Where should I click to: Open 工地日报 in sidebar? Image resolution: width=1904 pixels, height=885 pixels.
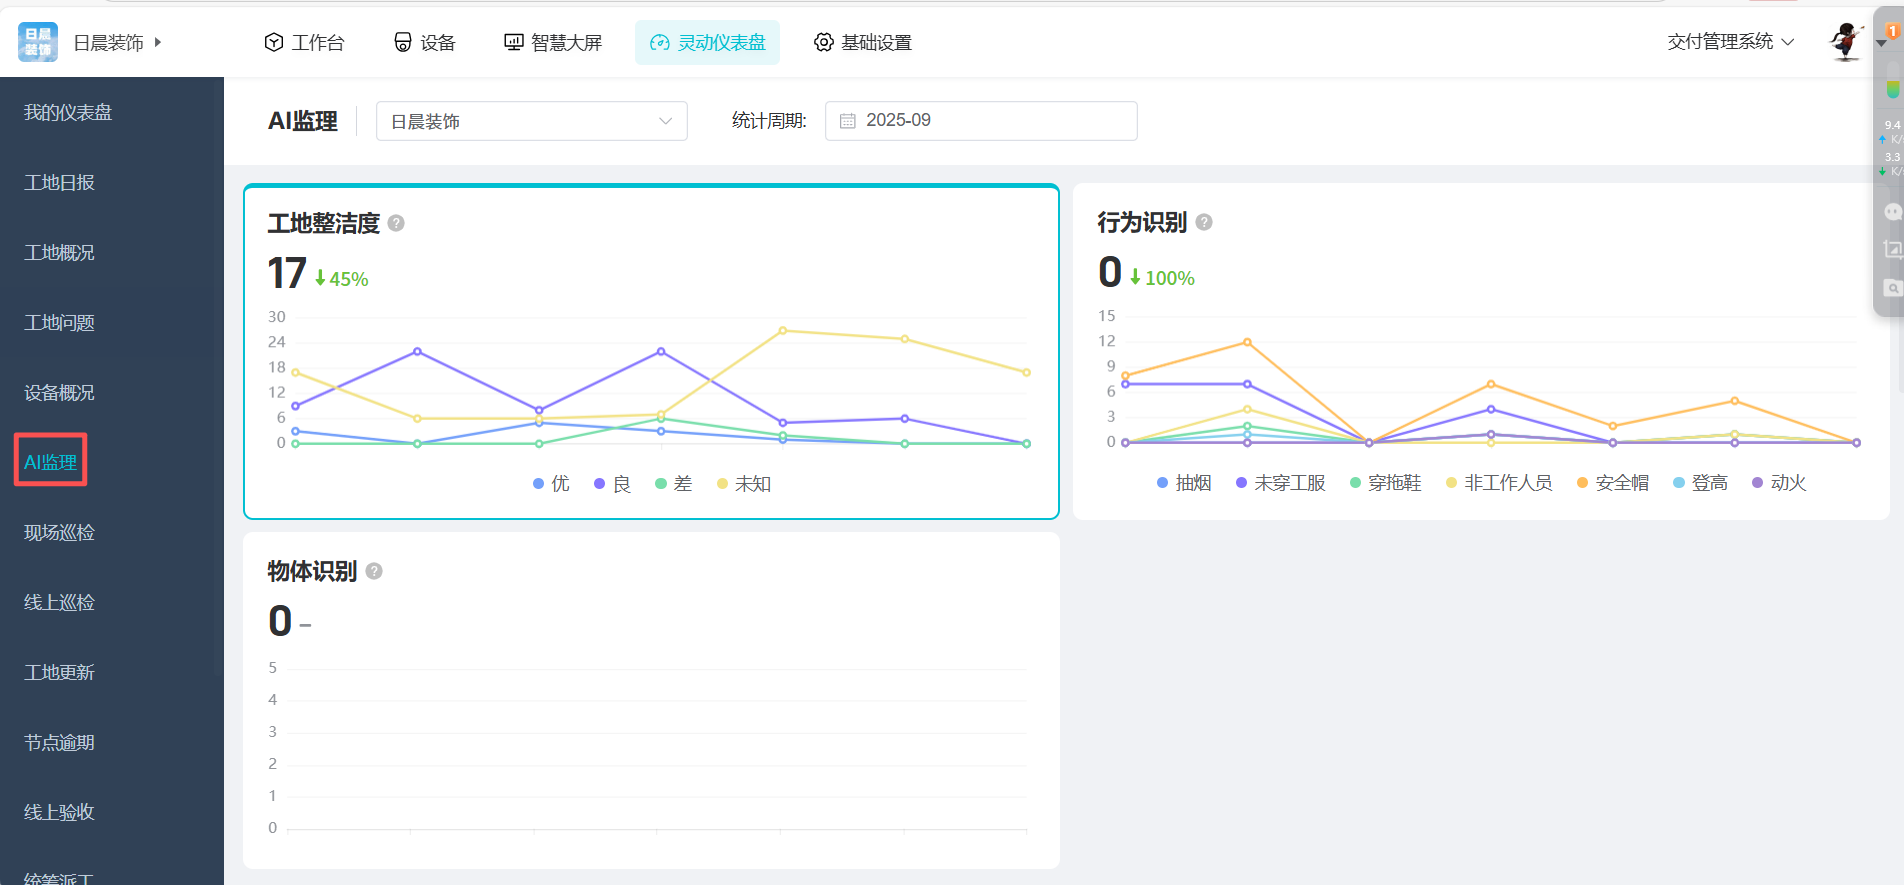tap(59, 183)
